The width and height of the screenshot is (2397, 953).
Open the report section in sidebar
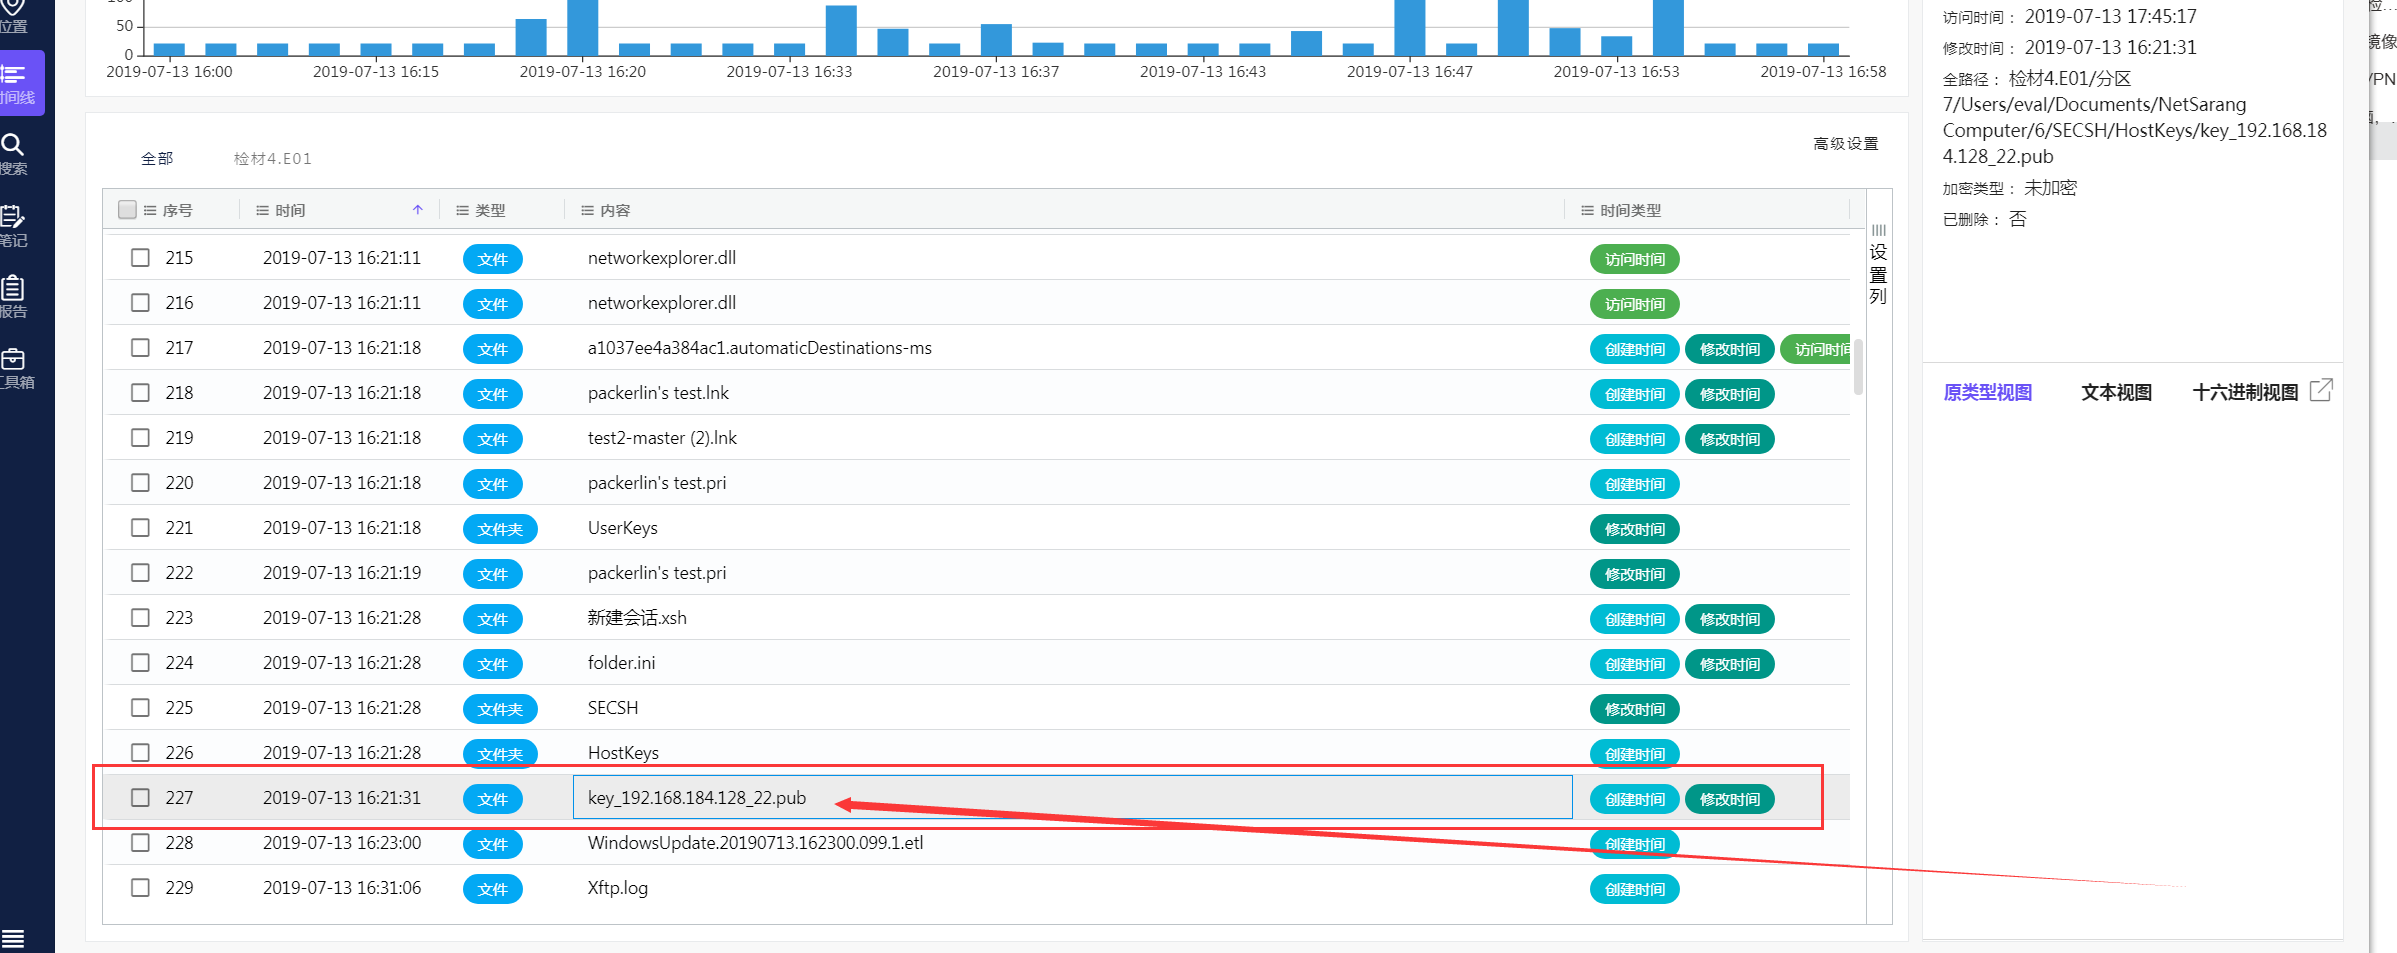pos(15,297)
